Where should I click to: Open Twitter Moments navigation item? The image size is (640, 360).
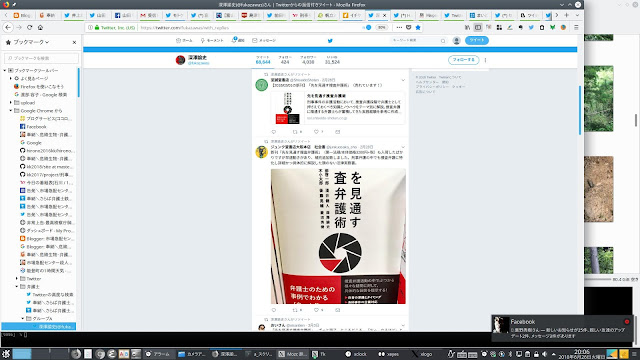pyautogui.click(x=212, y=40)
